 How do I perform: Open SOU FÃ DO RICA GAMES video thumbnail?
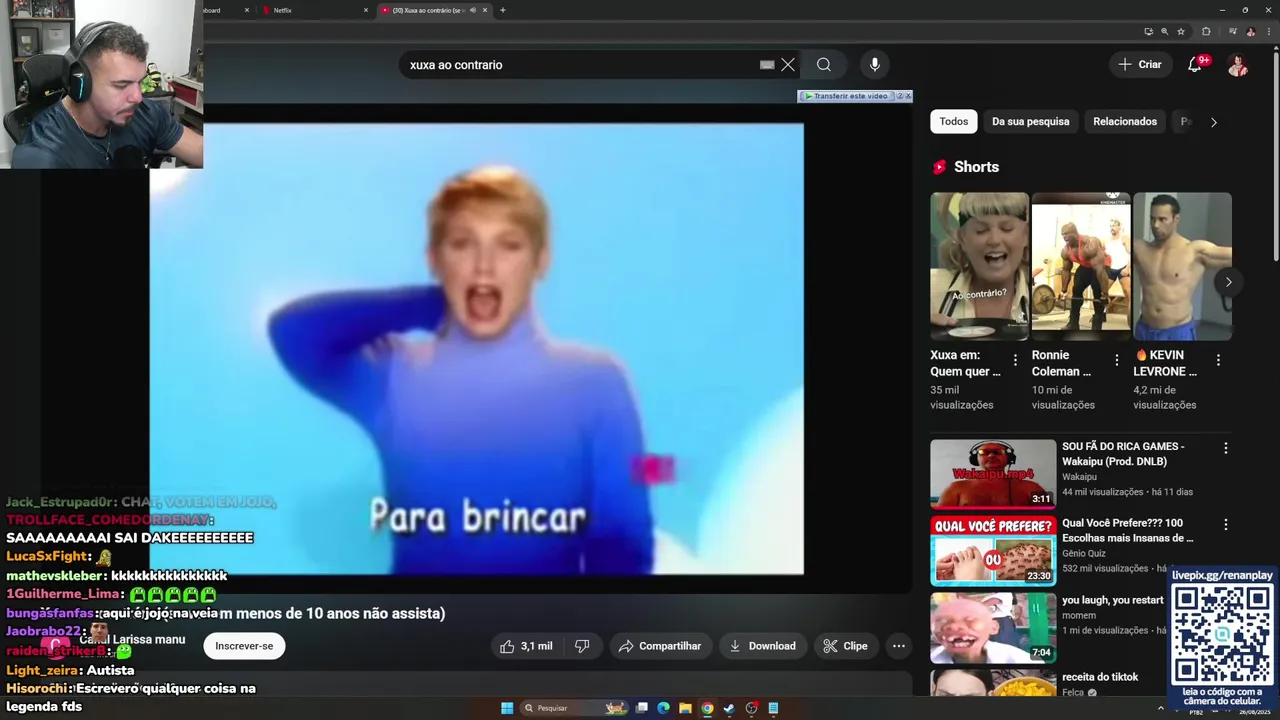click(993, 474)
